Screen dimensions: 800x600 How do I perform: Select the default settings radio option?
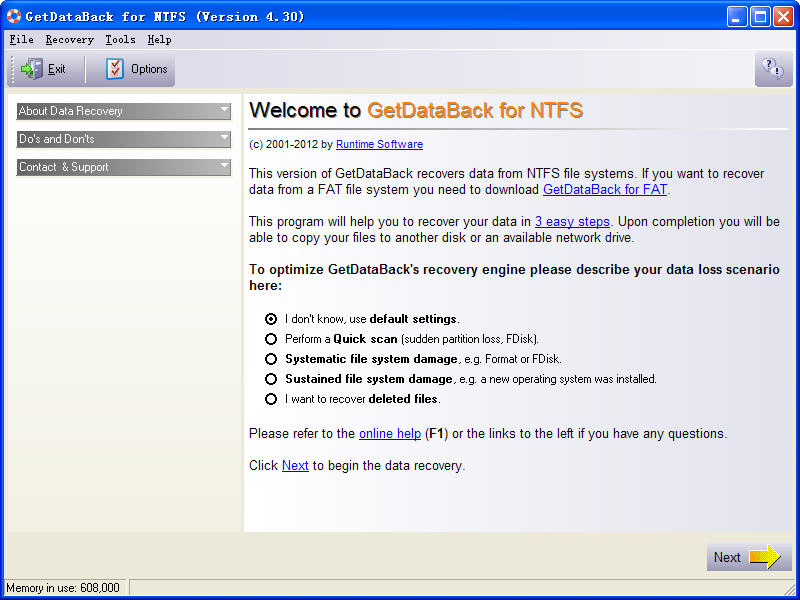coord(271,319)
